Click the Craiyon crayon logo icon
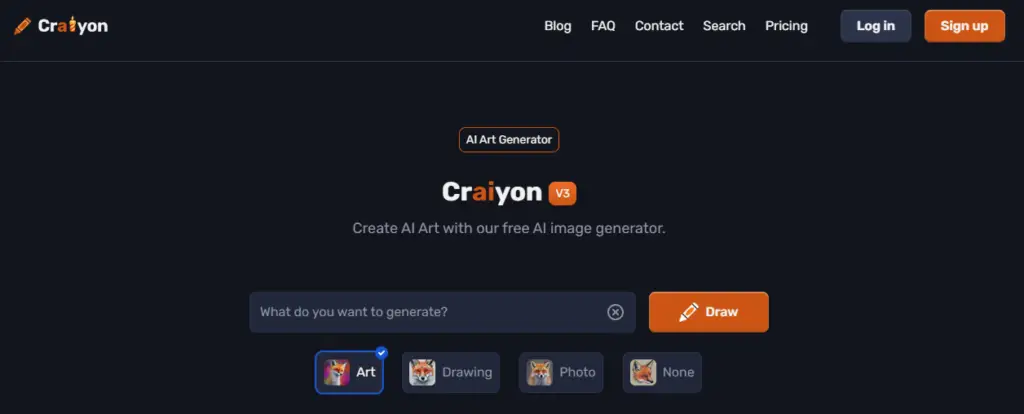 [22, 26]
